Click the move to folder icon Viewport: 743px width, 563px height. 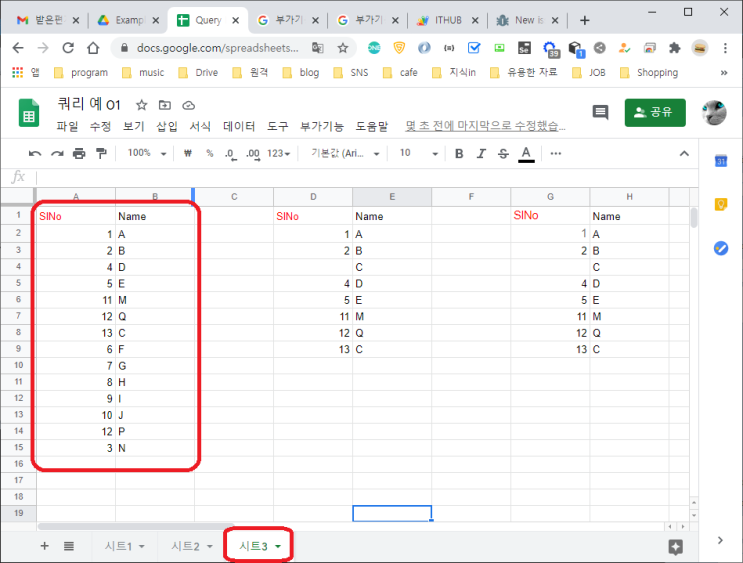point(165,105)
